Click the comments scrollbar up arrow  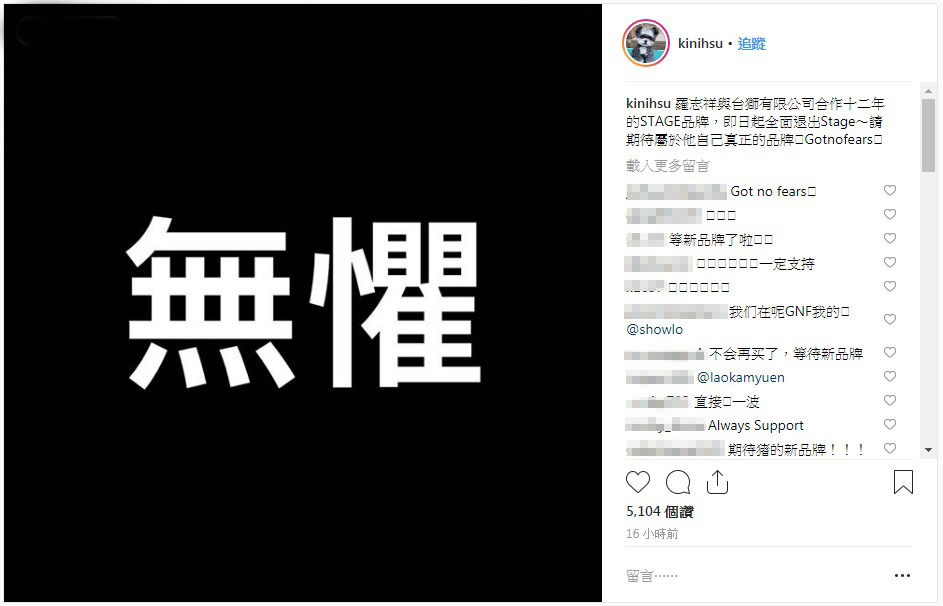coord(928,91)
